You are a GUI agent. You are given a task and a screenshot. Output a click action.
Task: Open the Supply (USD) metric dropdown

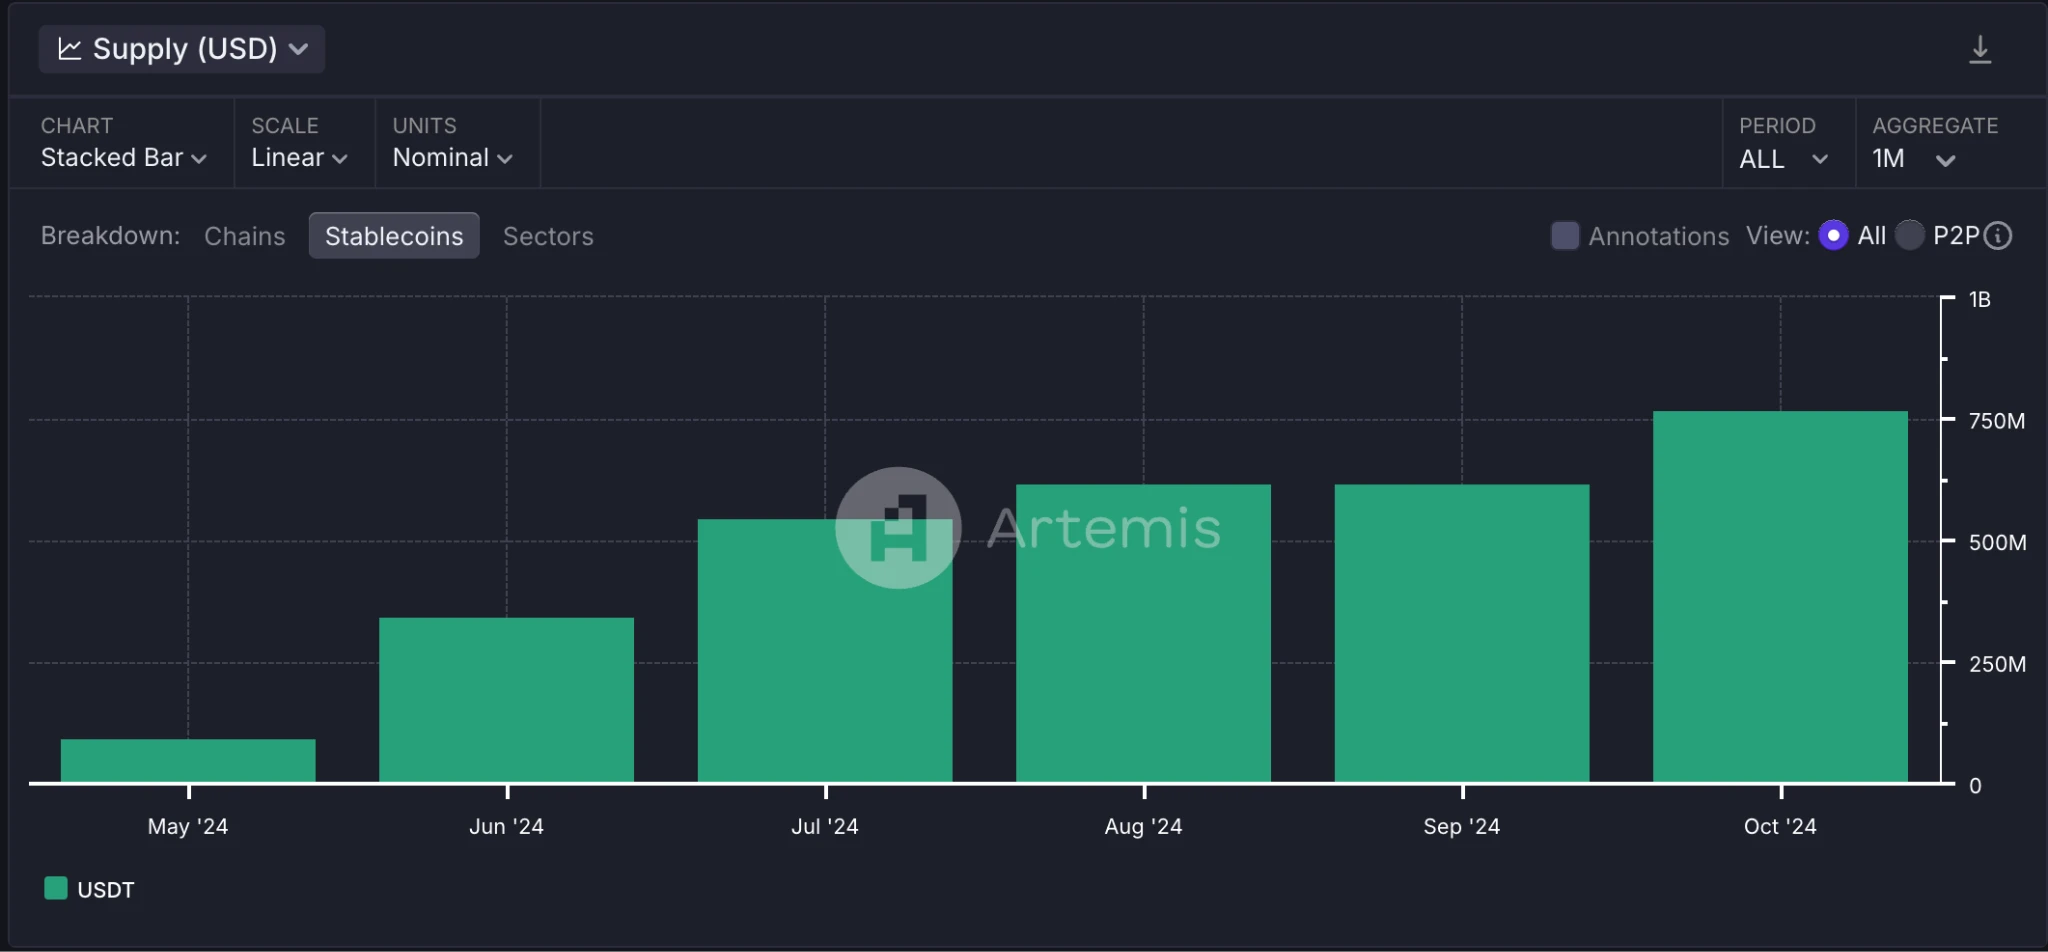(181, 48)
